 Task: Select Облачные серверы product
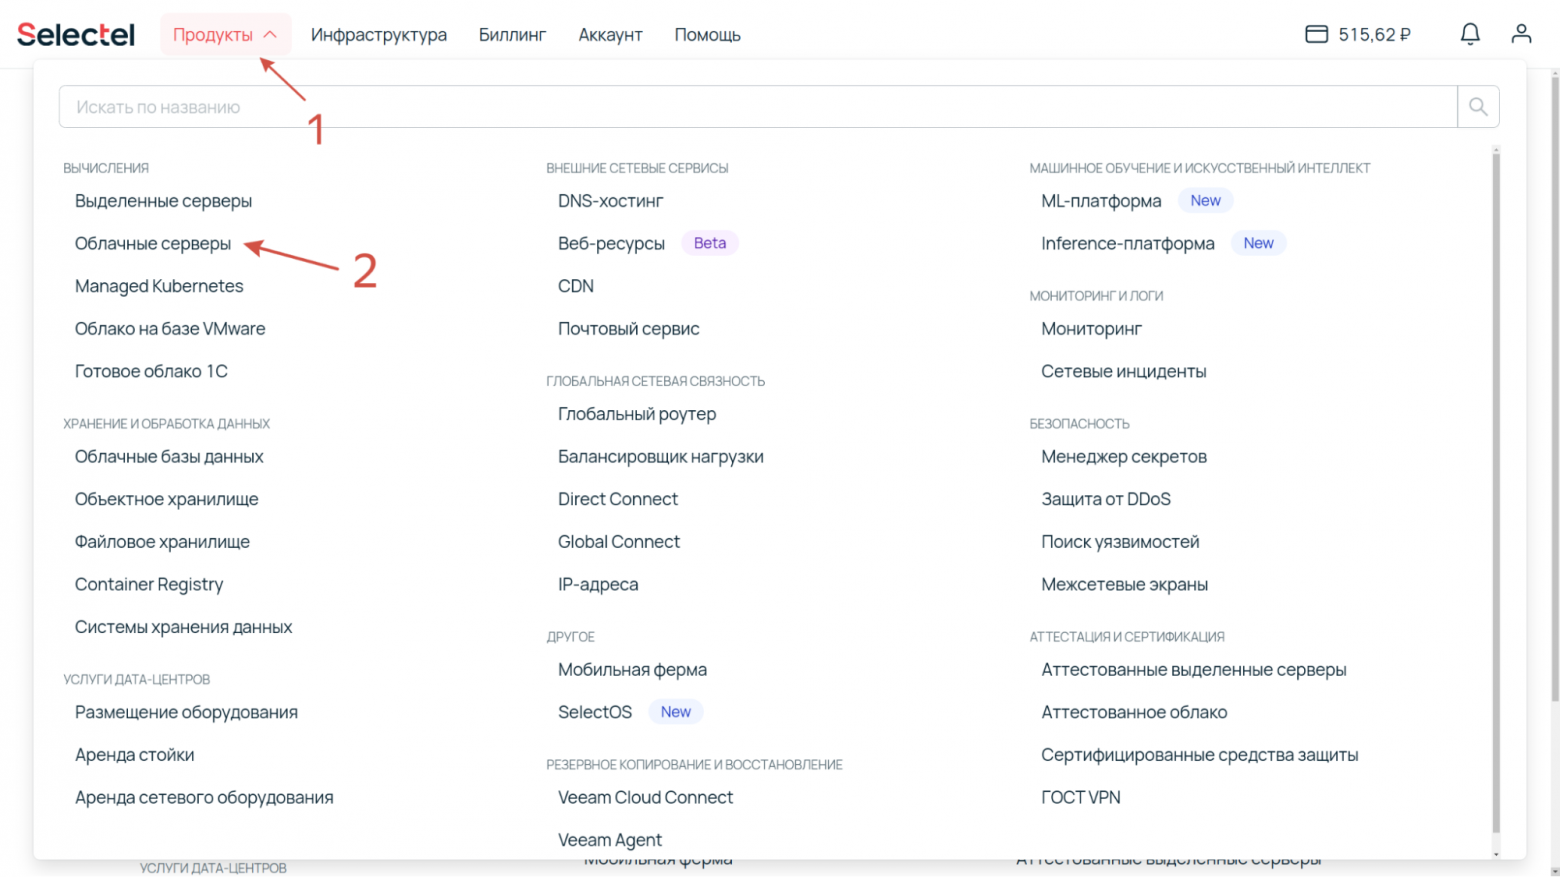tap(153, 244)
